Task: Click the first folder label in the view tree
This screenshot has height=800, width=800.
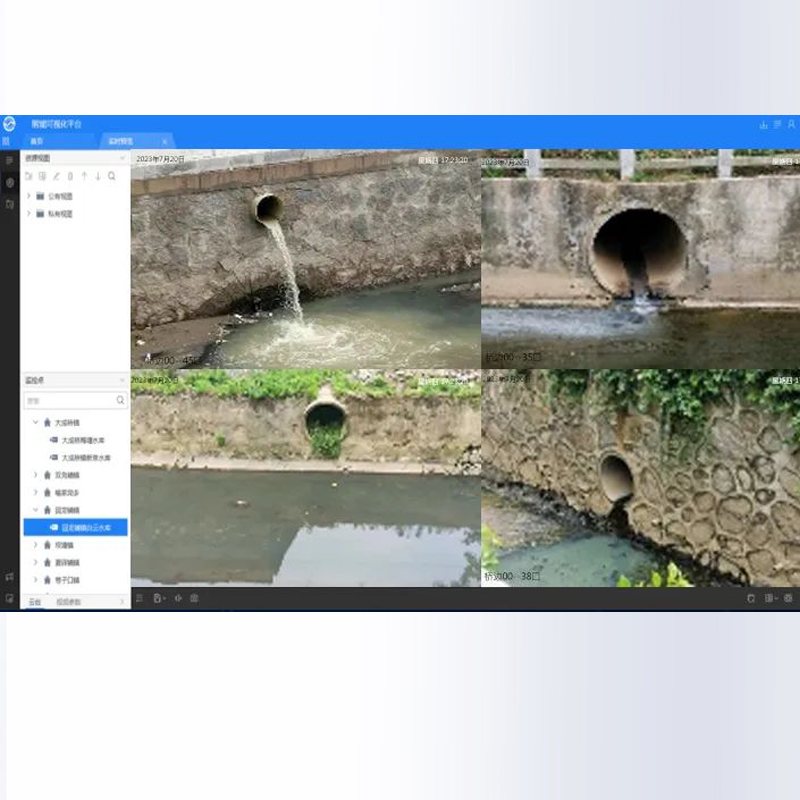Action: point(60,196)
